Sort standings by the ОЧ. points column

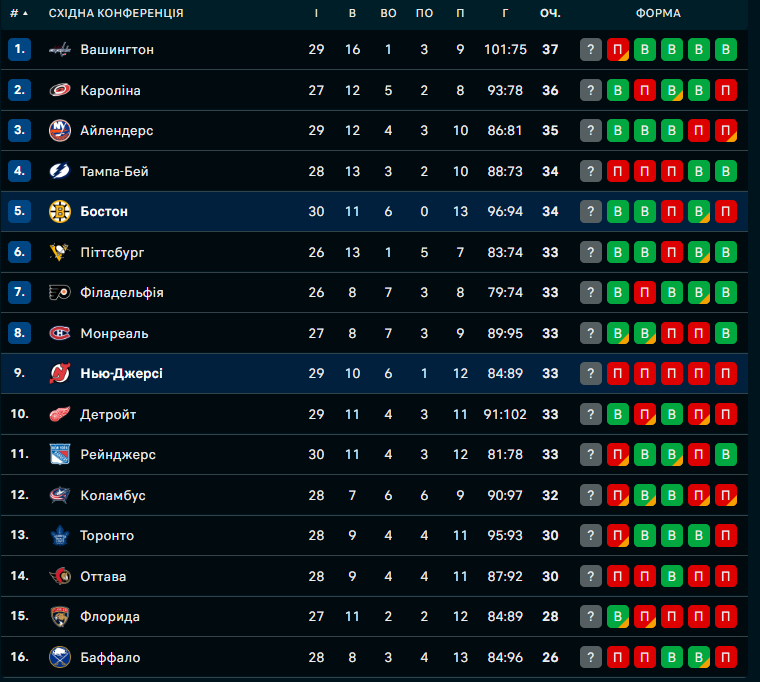[x=549, y=13]
